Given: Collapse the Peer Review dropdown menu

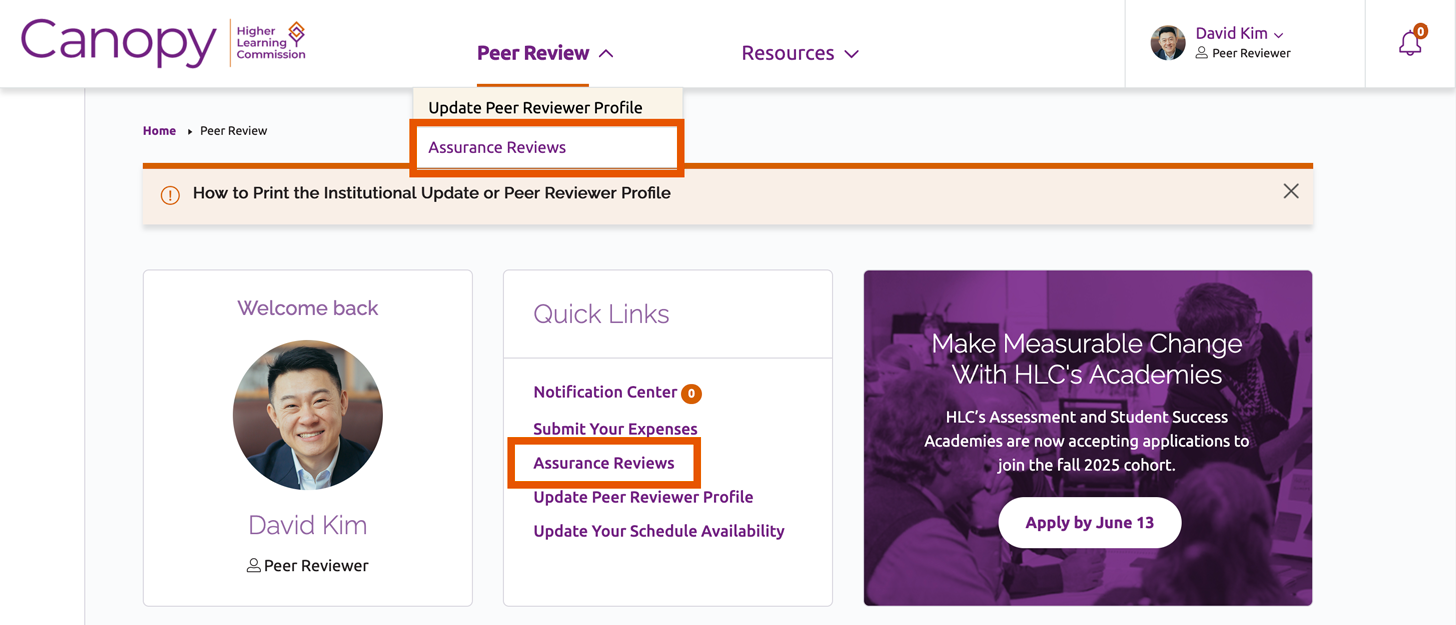Looking at the screenshot, I should (534, 52).
